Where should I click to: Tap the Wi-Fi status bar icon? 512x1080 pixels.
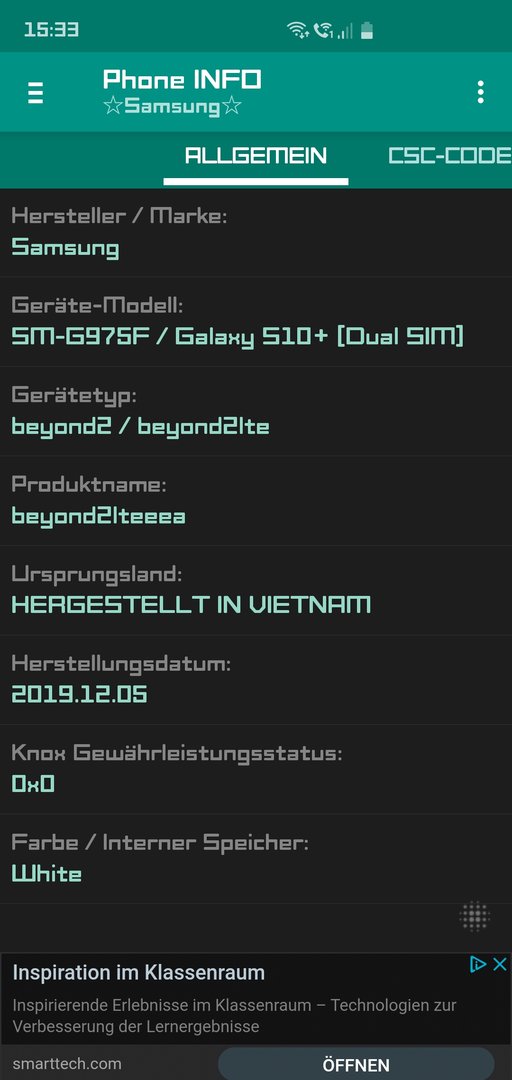coord(298,30)
